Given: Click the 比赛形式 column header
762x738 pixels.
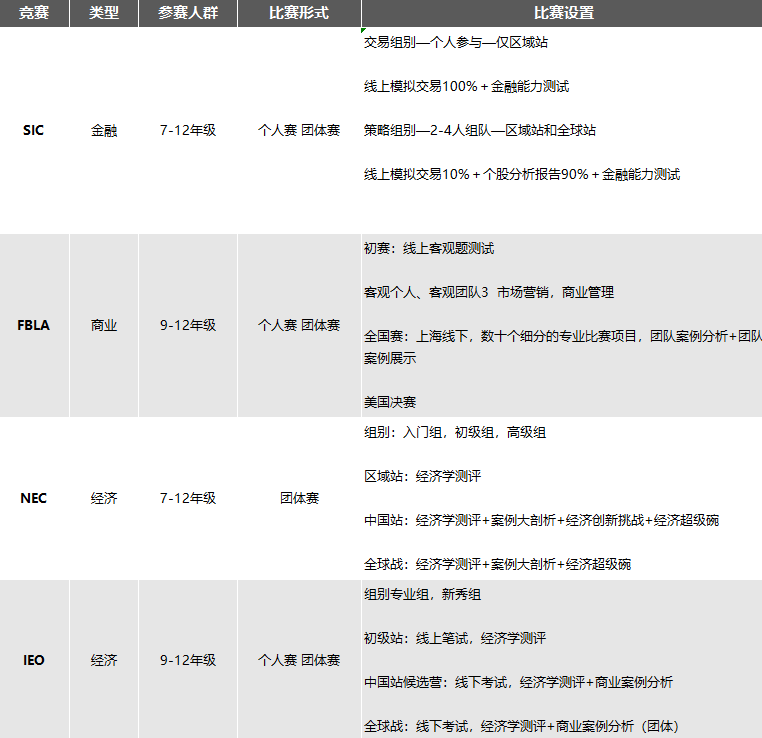Looking at the screenshot, I should coord(299,13).
